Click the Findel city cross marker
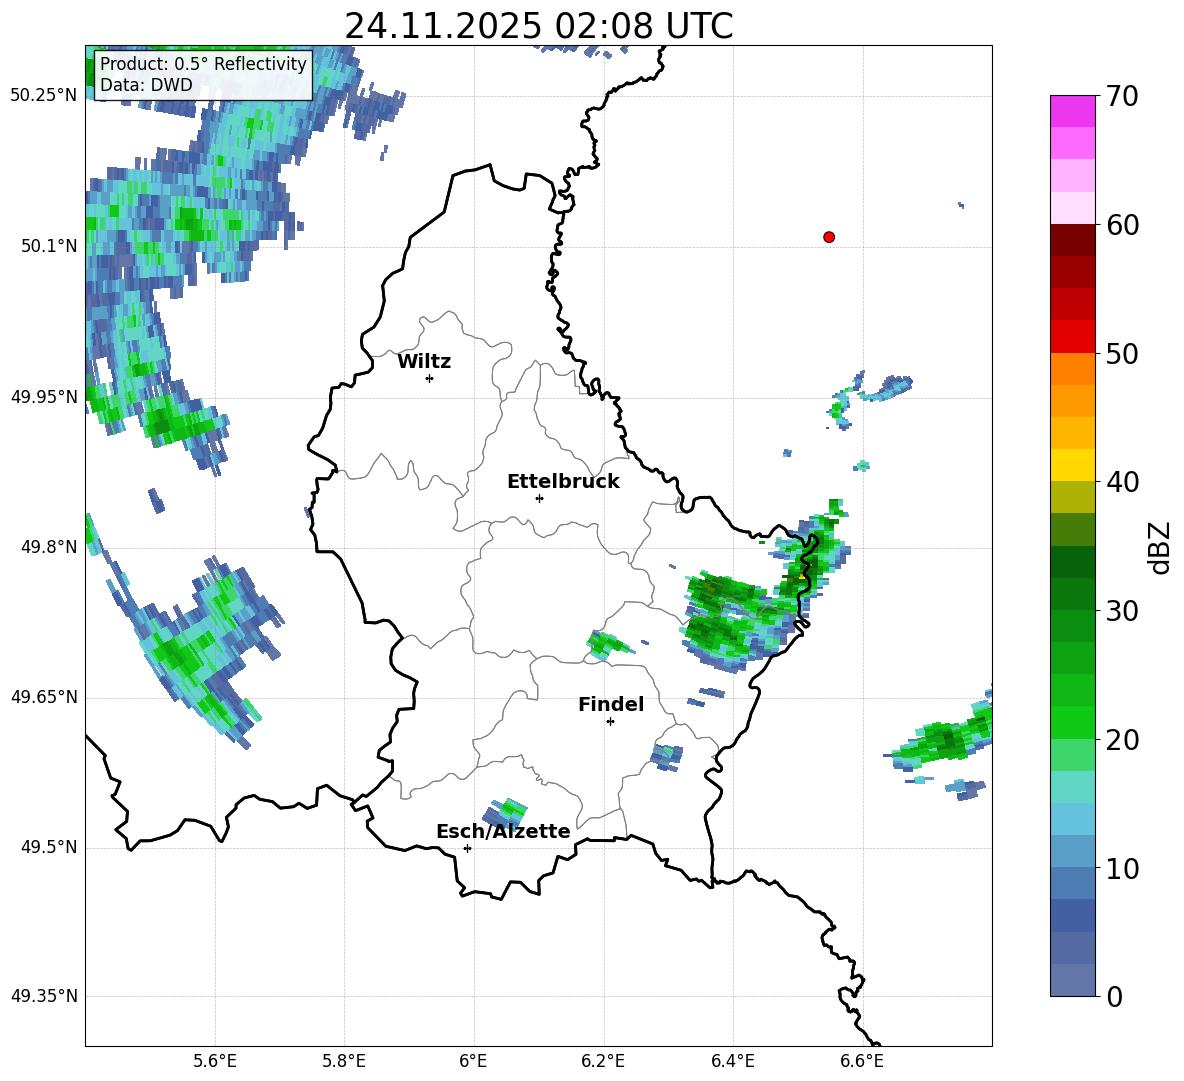 pos(610,722)
